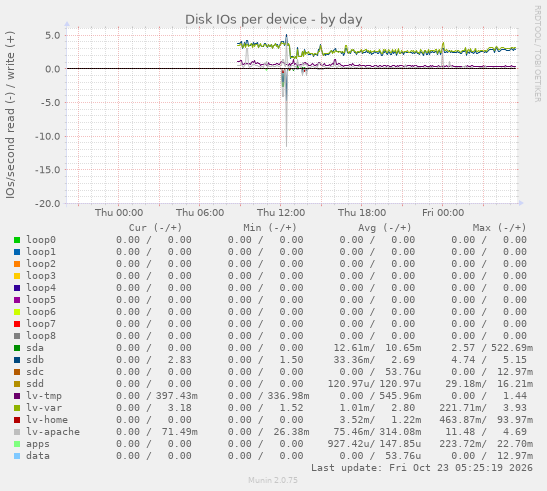Click the sdb current write value 2.83
The width and height of the screenshot is (547, 491).
[179, 360]
